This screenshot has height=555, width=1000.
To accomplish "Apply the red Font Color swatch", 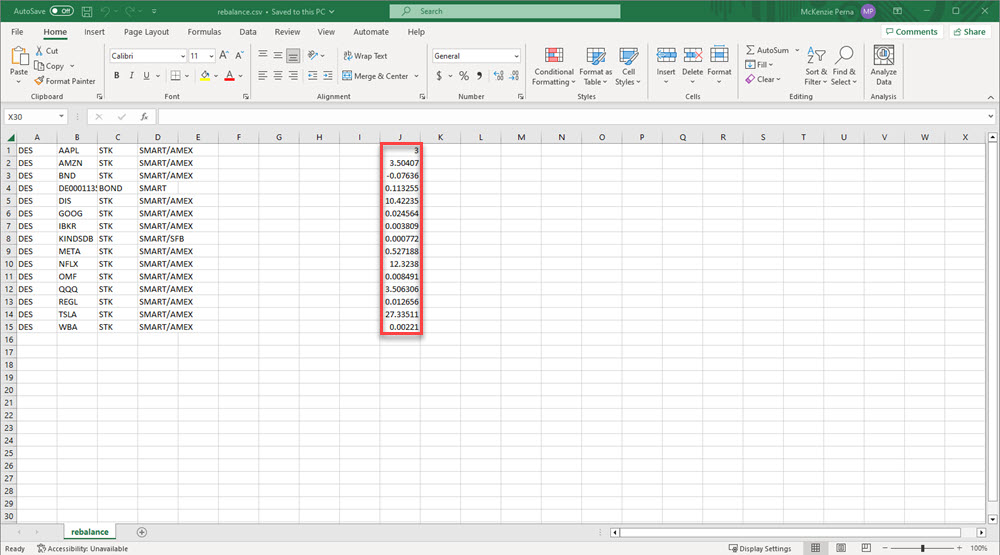I will click(x=230, y=76).
